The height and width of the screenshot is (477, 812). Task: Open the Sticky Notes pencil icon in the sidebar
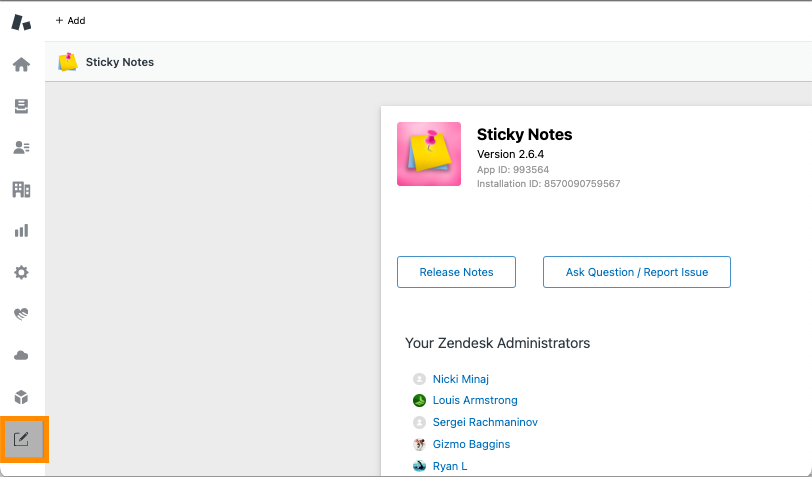click(21, 439)
